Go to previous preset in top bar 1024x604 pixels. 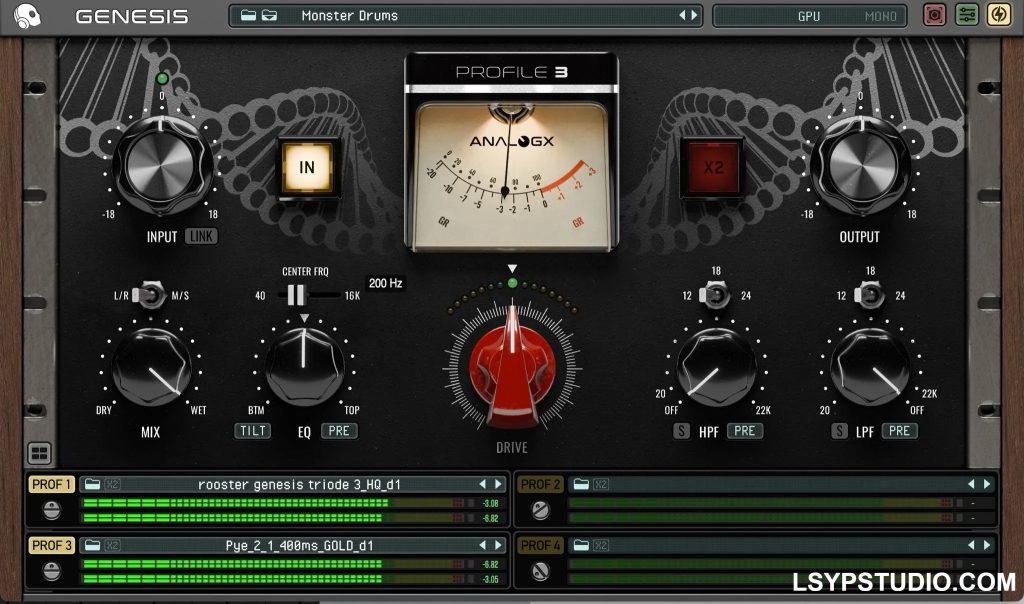point(682,15)
